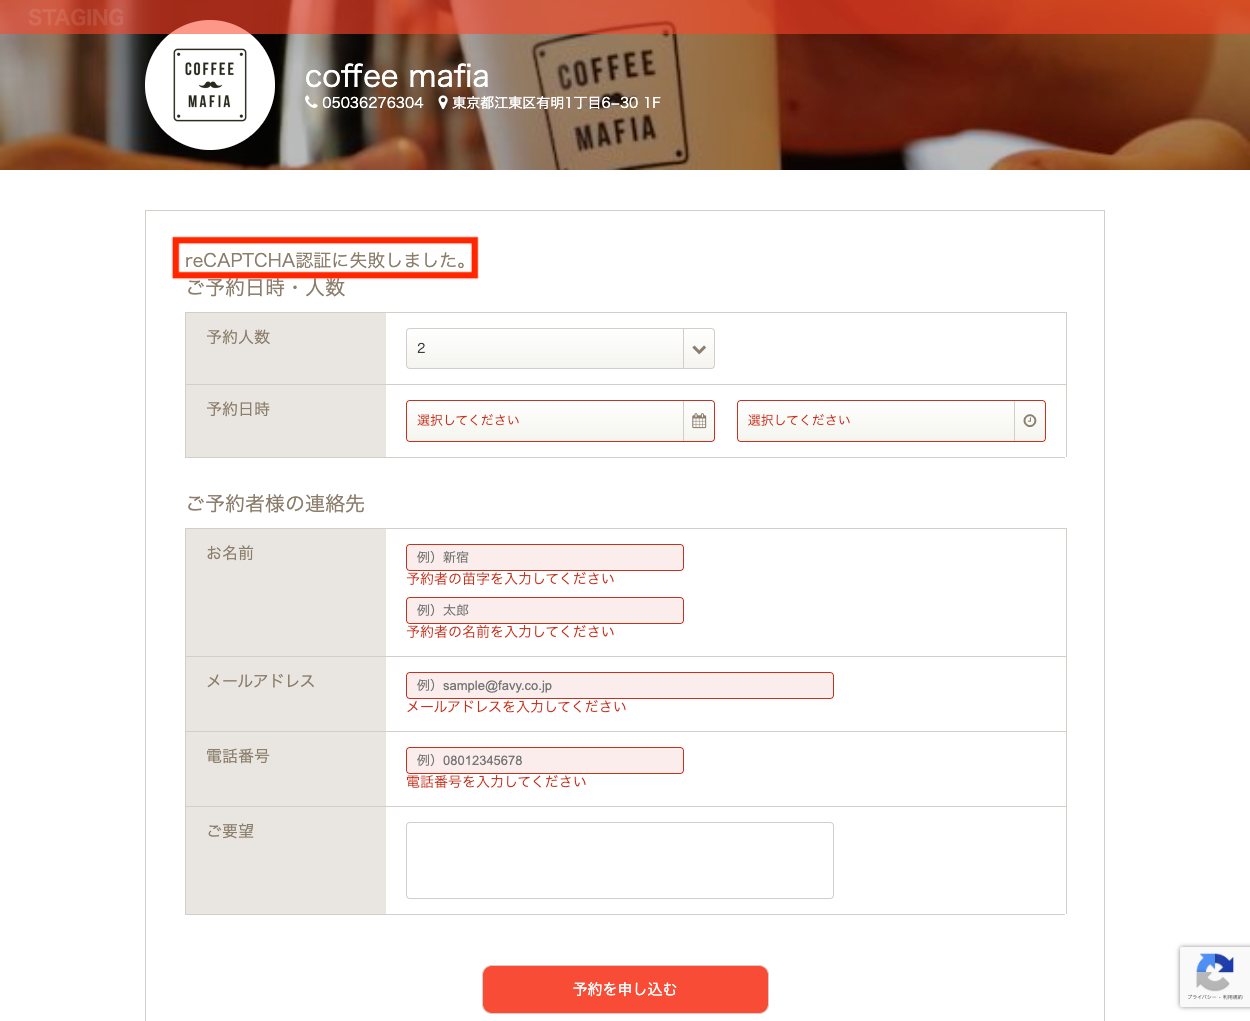
Task: Click the surname field 例）新宿
Action: [x=545, y=557]
